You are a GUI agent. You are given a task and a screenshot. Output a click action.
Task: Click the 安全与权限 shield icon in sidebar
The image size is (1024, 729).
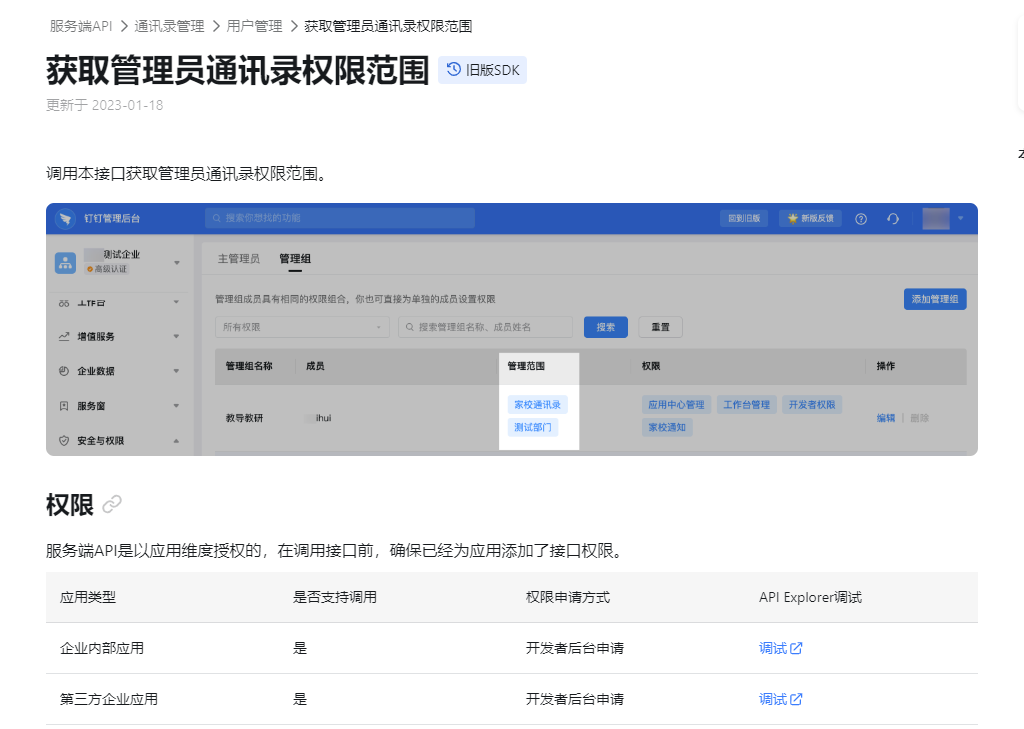click(64, 441)
